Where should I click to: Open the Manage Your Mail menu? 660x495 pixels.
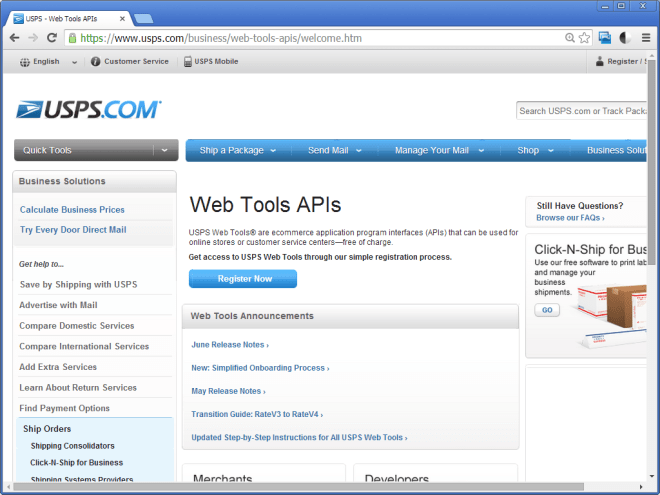pos(439,150)
